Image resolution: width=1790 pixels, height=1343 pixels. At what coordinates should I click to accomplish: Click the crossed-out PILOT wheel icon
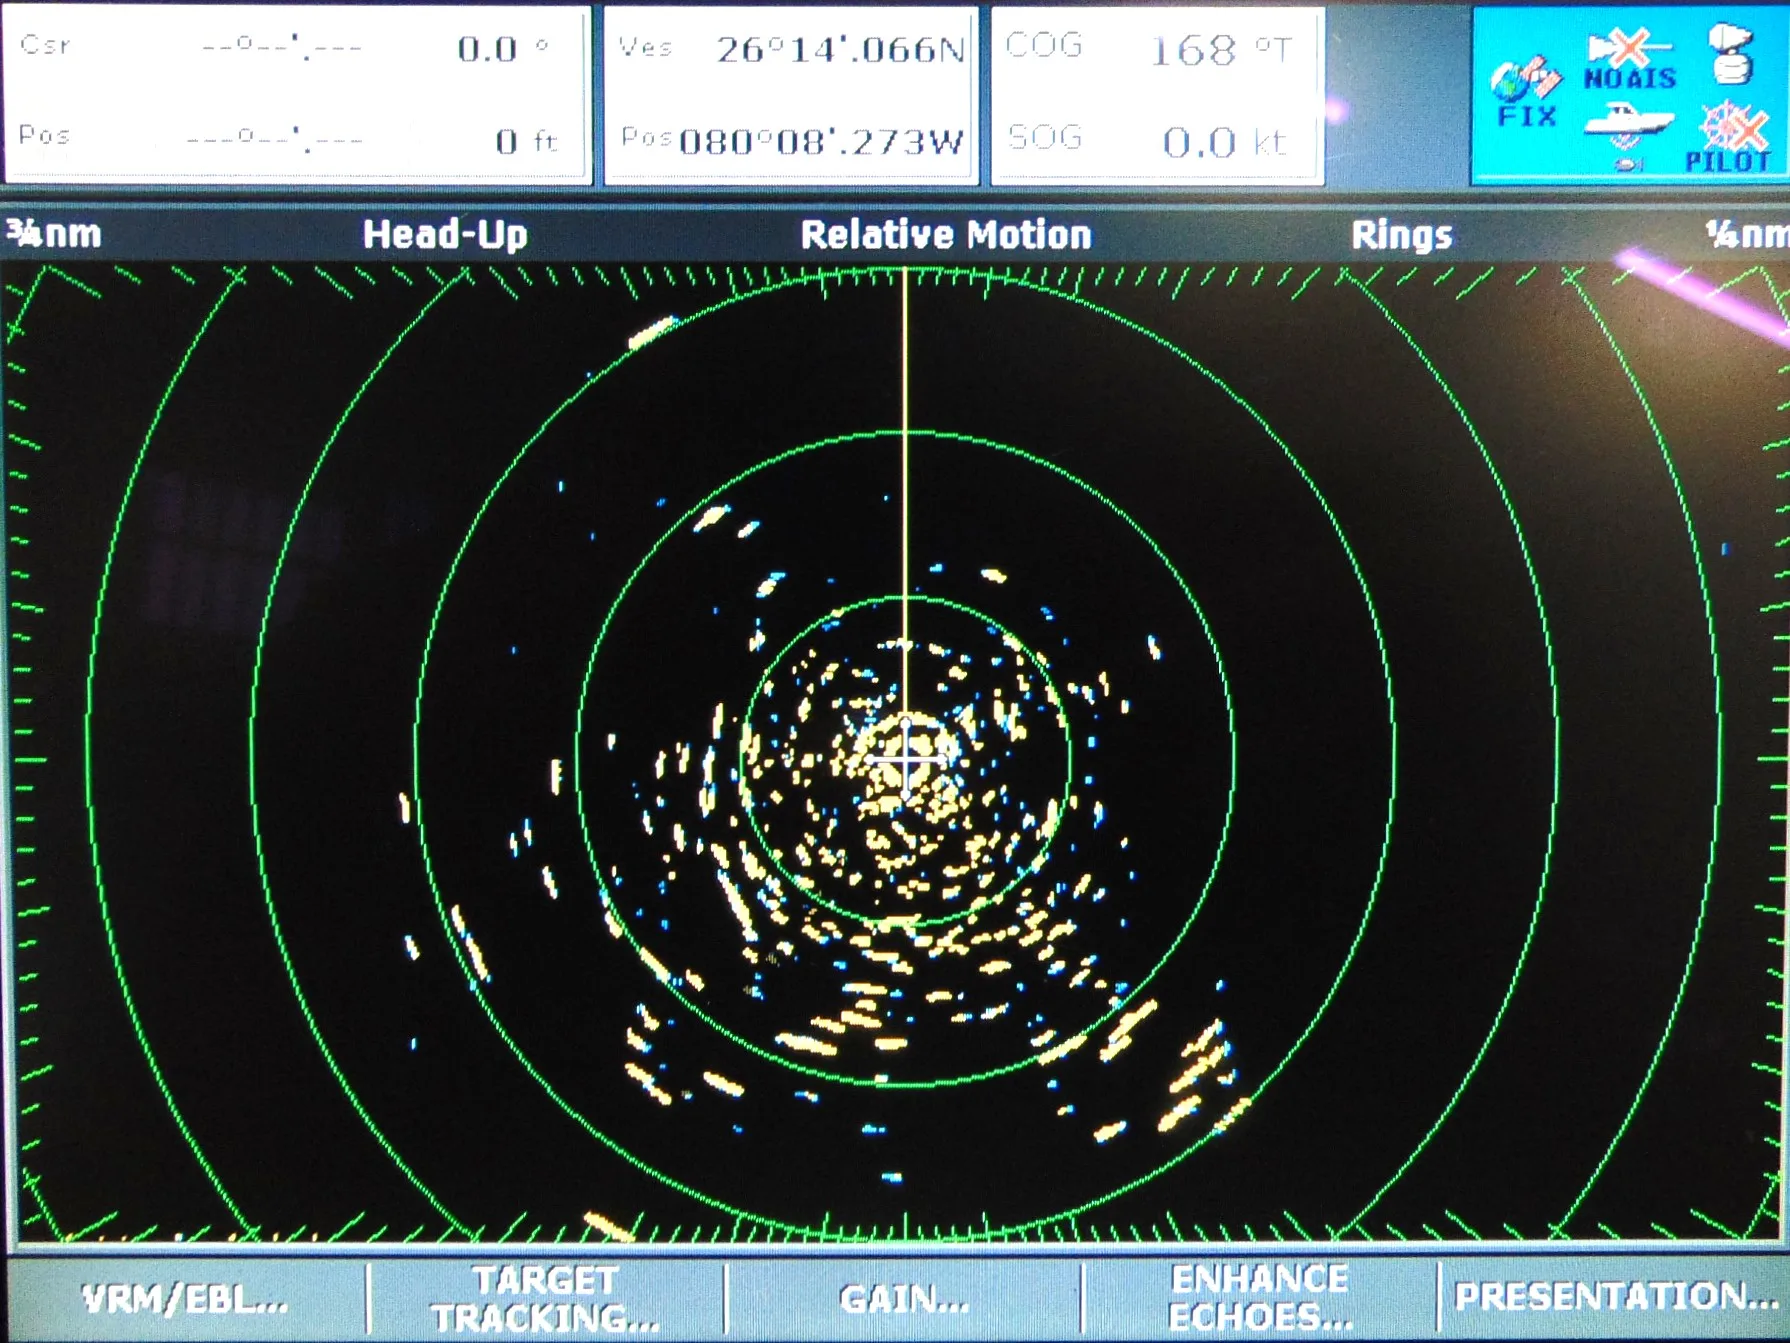tap(1730, 138)
